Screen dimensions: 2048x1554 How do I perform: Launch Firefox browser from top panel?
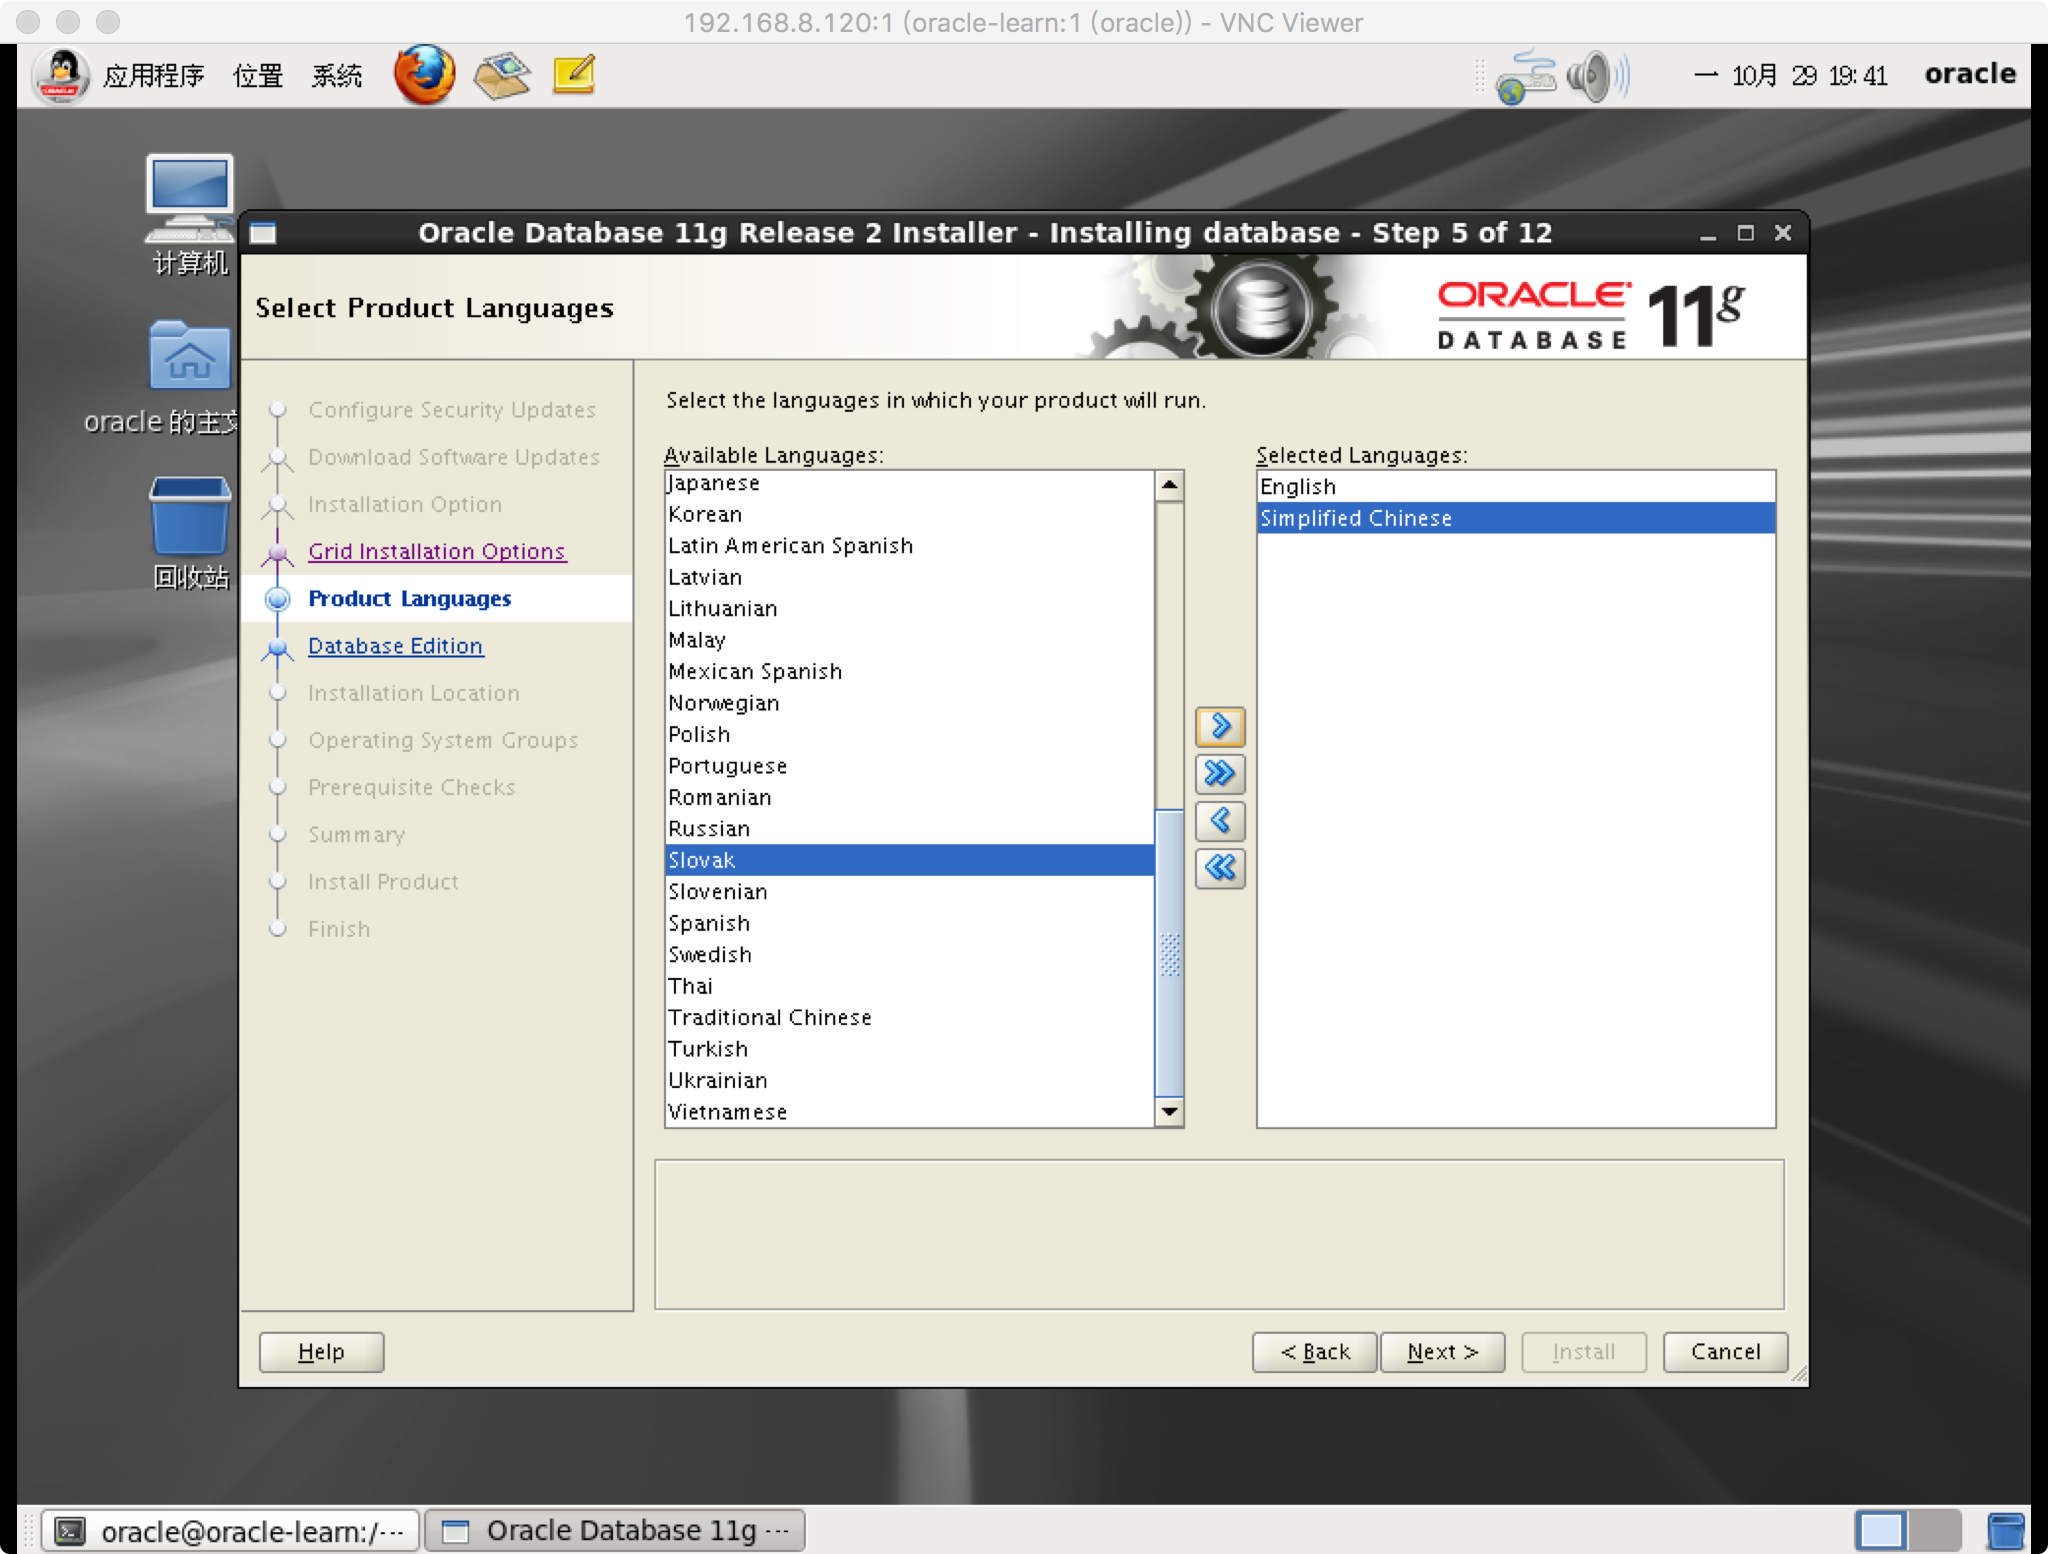pos(424,75)
